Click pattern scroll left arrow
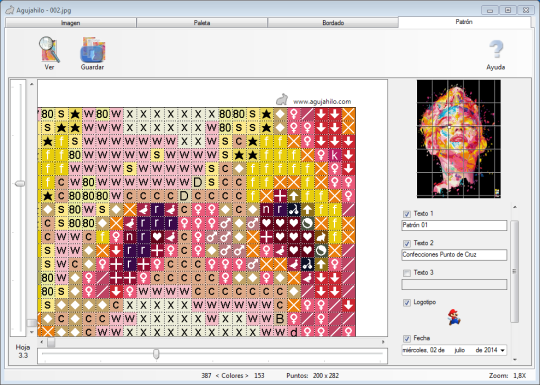Image resolution: width=540 pixels, height=385 pixels. [42, 342]
